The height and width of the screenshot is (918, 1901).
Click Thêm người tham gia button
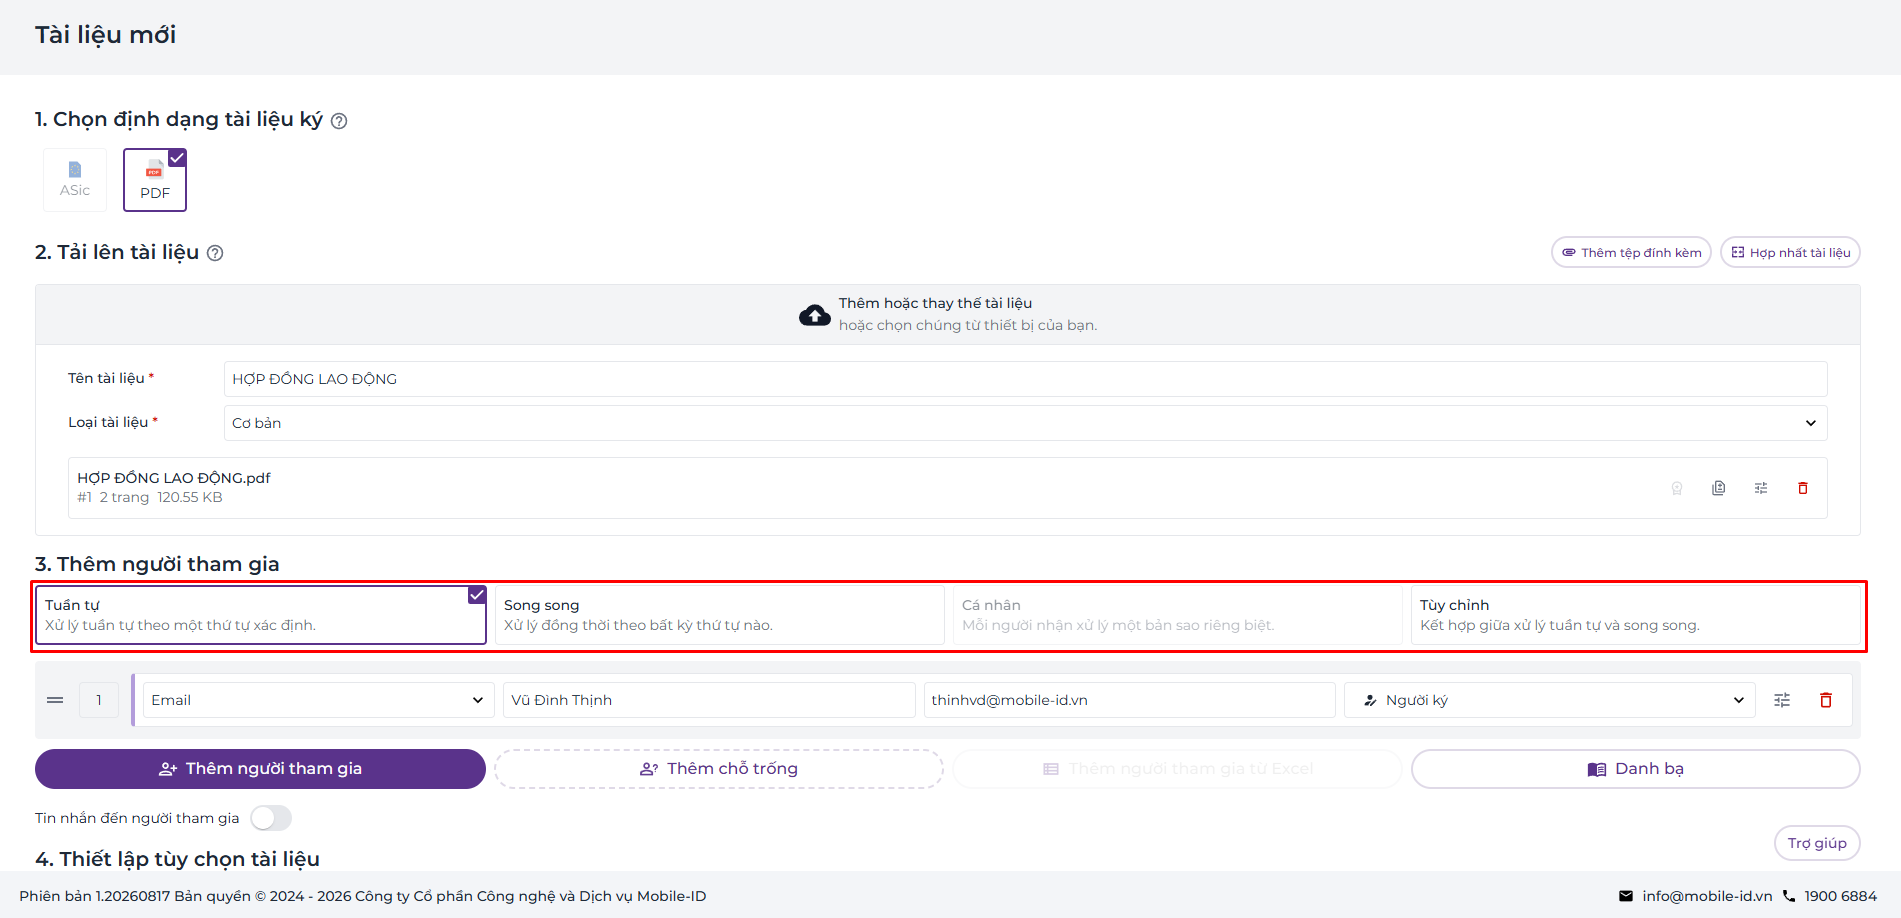[260, 769]
